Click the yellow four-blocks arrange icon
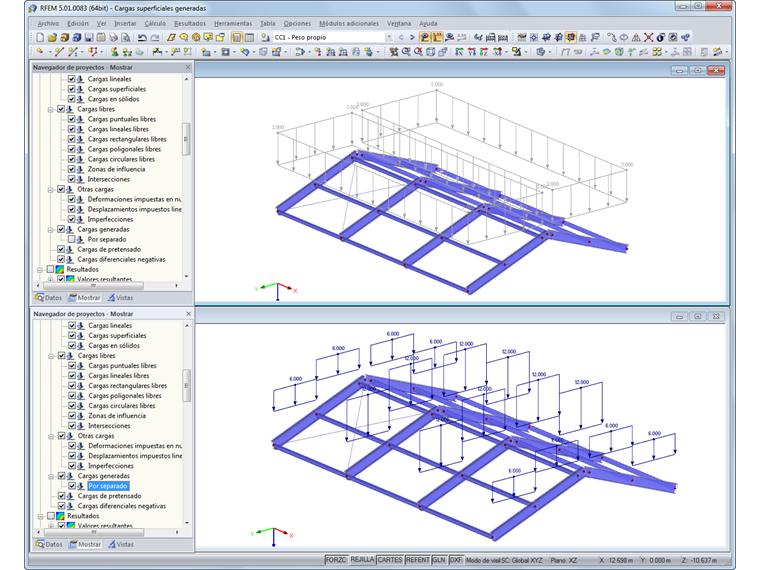This screenshot has width=760, height=570. point(657,51)
